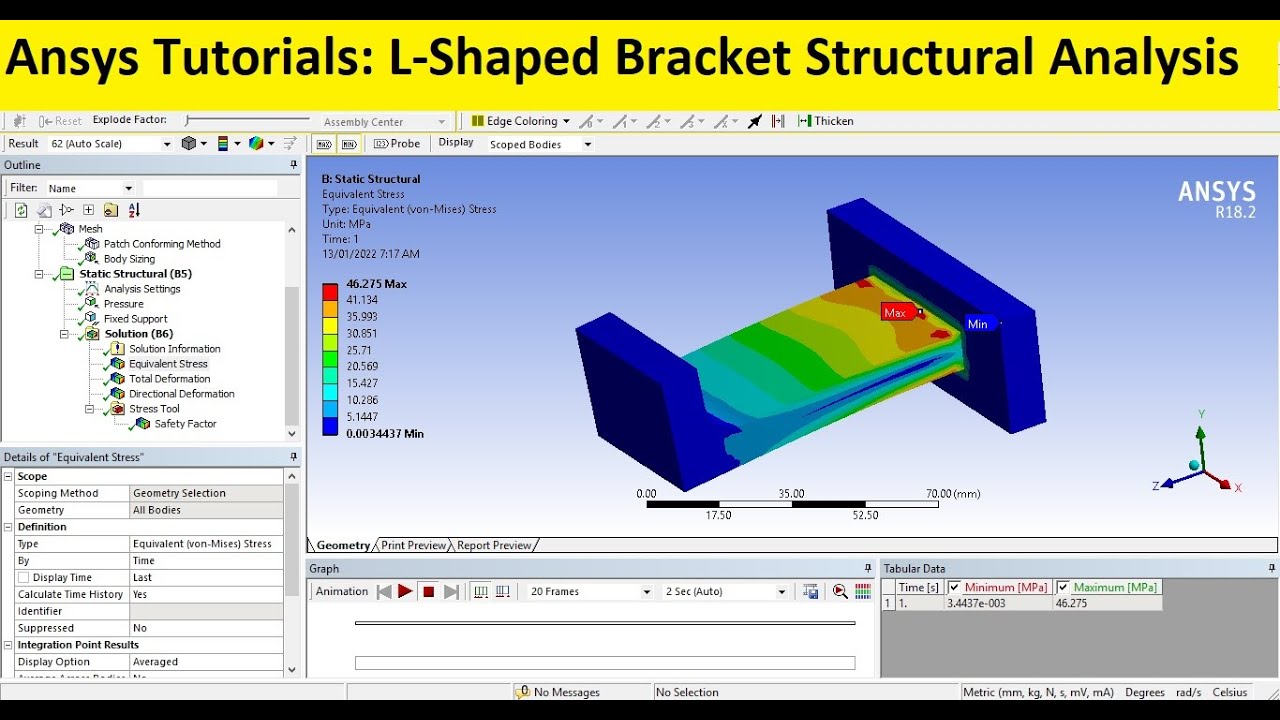Select the Pressure load item
The height and width of the screenshot is (720, 1280).
coord(124,304)
